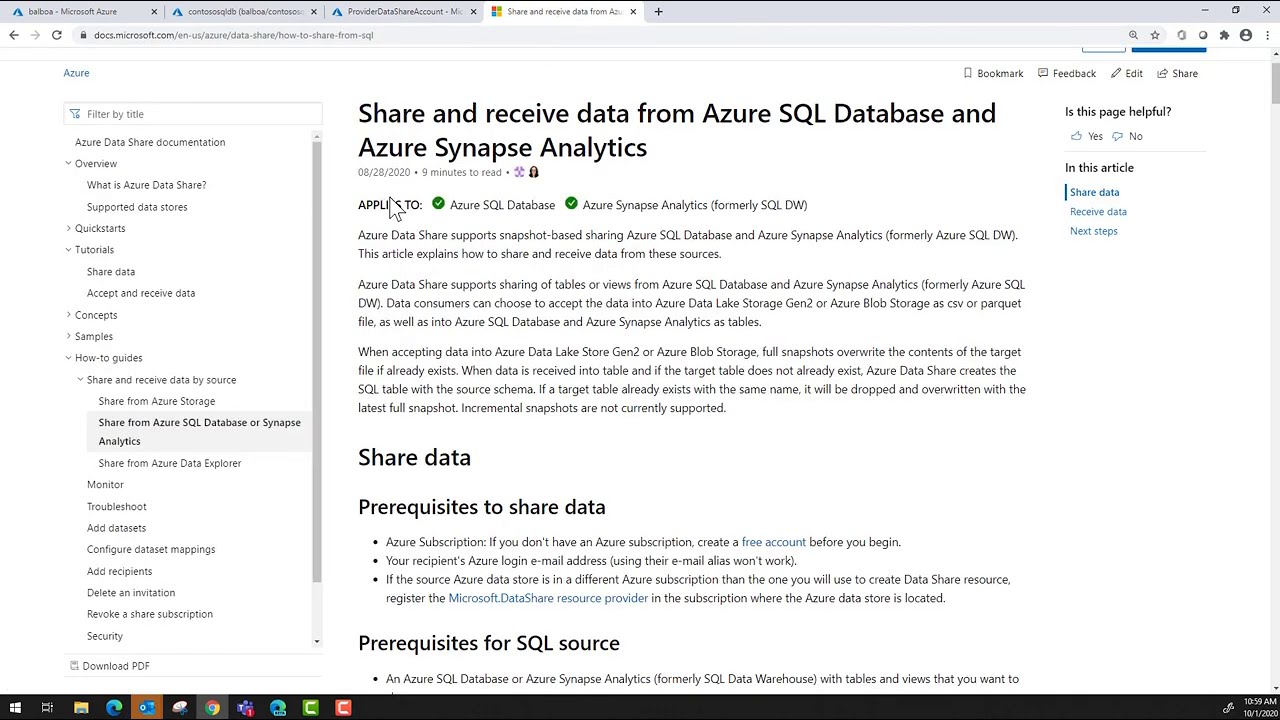Open the Chrome profile avatar

pos(1246,35)
